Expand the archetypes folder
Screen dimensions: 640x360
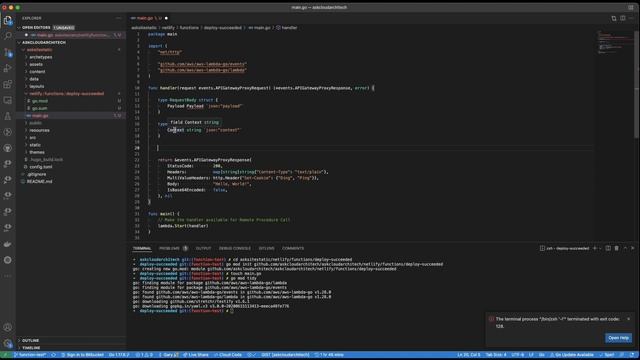click(x=40, y=57)
